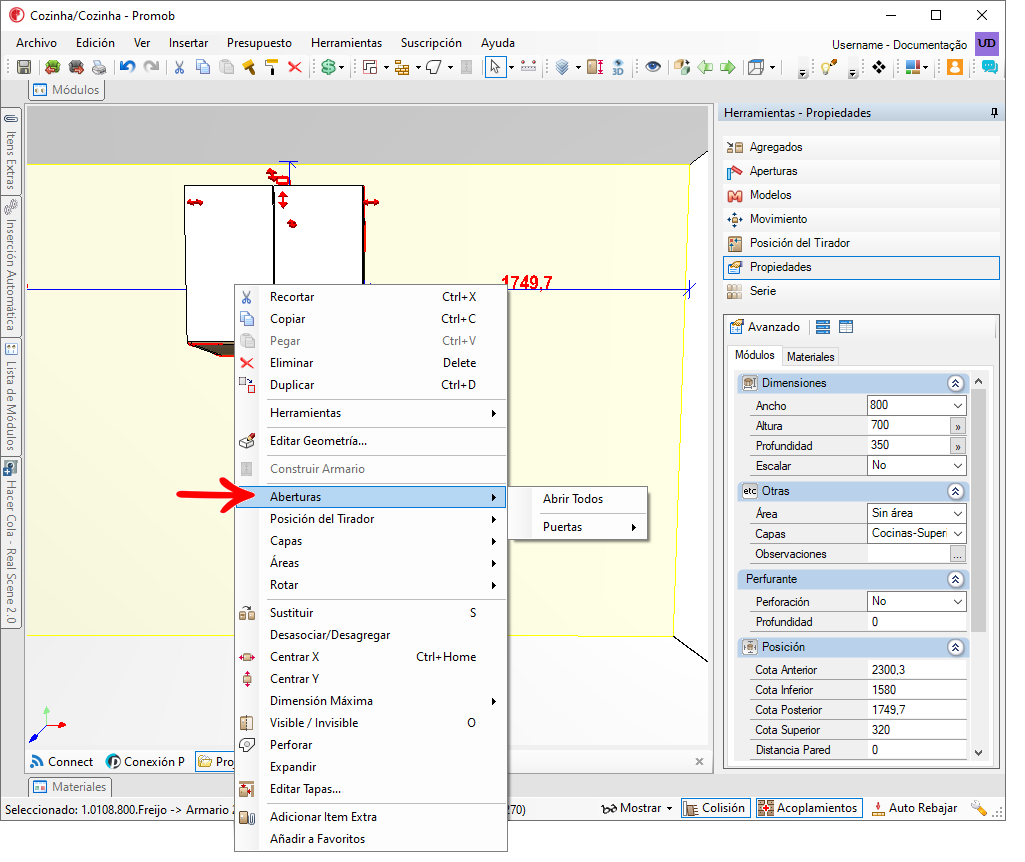Click the Undo arrow icon
This screenshot has height=862, width=1025.
(127, 67)
